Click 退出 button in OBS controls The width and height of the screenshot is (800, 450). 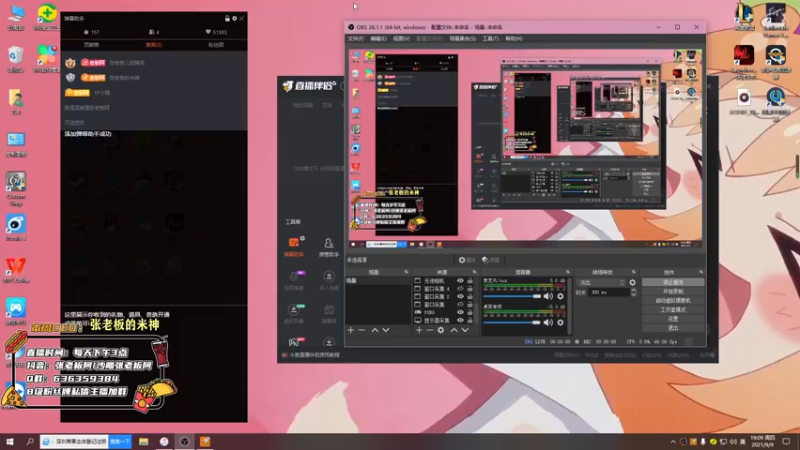click(x=673, y=328)
